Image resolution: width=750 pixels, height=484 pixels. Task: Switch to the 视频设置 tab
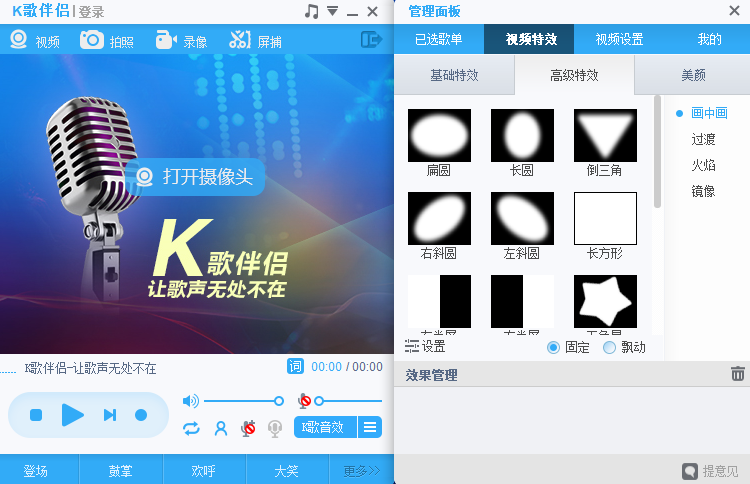[x=619, y=40]
